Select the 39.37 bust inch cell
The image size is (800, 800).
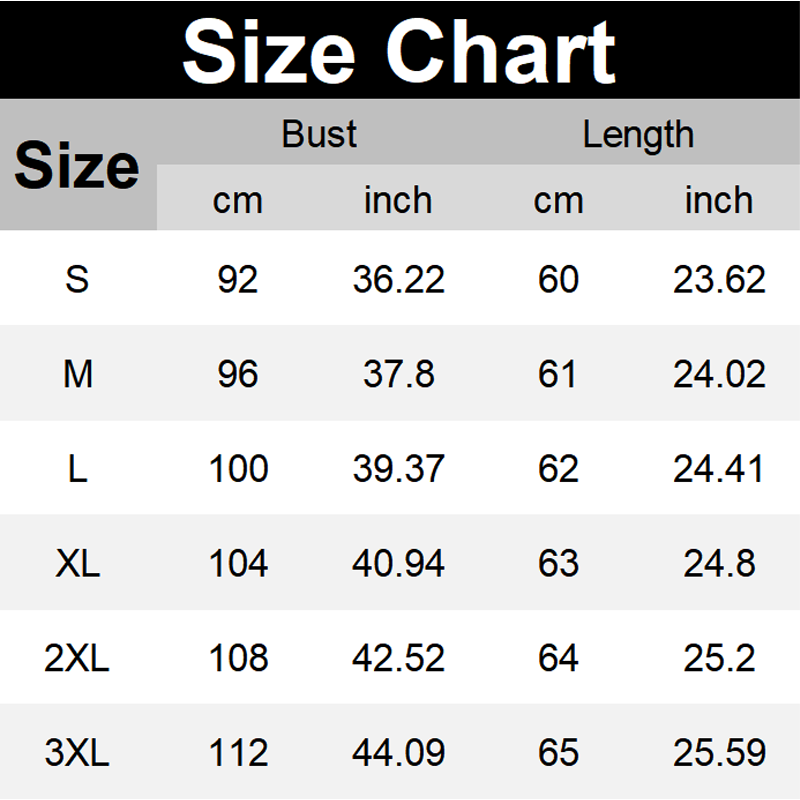(398, 469)
